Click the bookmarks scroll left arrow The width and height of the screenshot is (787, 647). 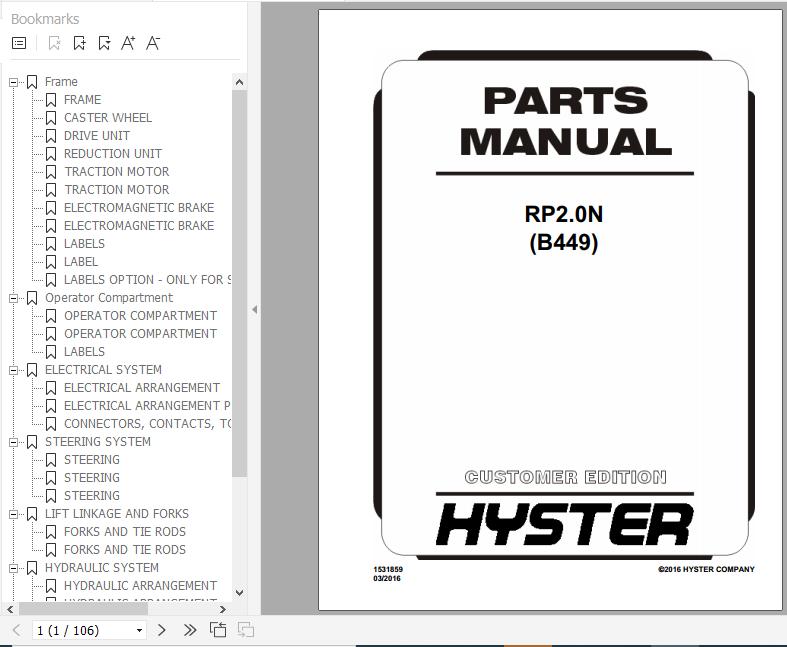pyautogui.click(x=10, y=609)
